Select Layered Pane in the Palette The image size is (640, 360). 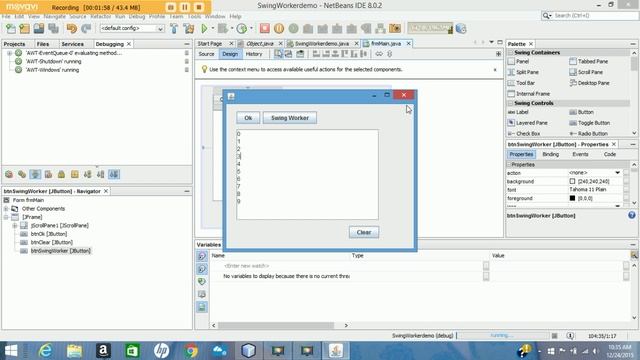click(528, 122)
